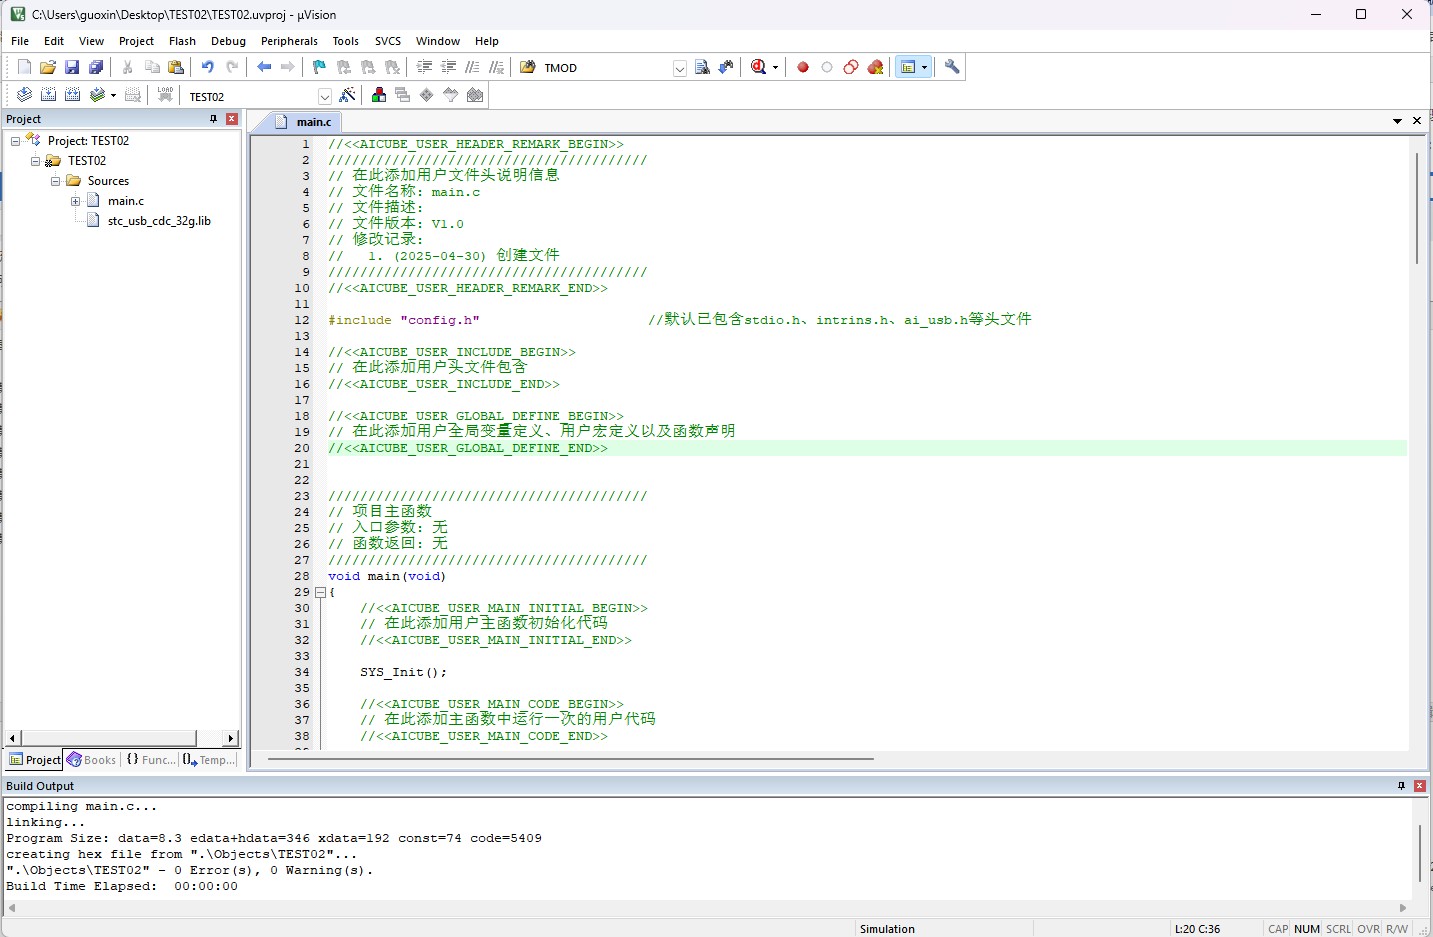Rebuild all target files
The image size is (1433, 937).
[x=72, y=95]
